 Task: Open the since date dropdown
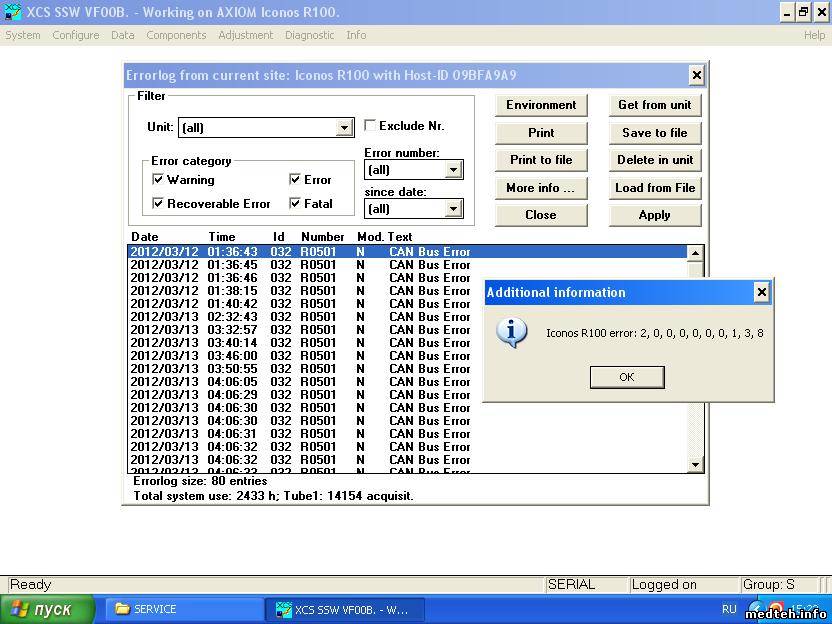pos(453,209)
